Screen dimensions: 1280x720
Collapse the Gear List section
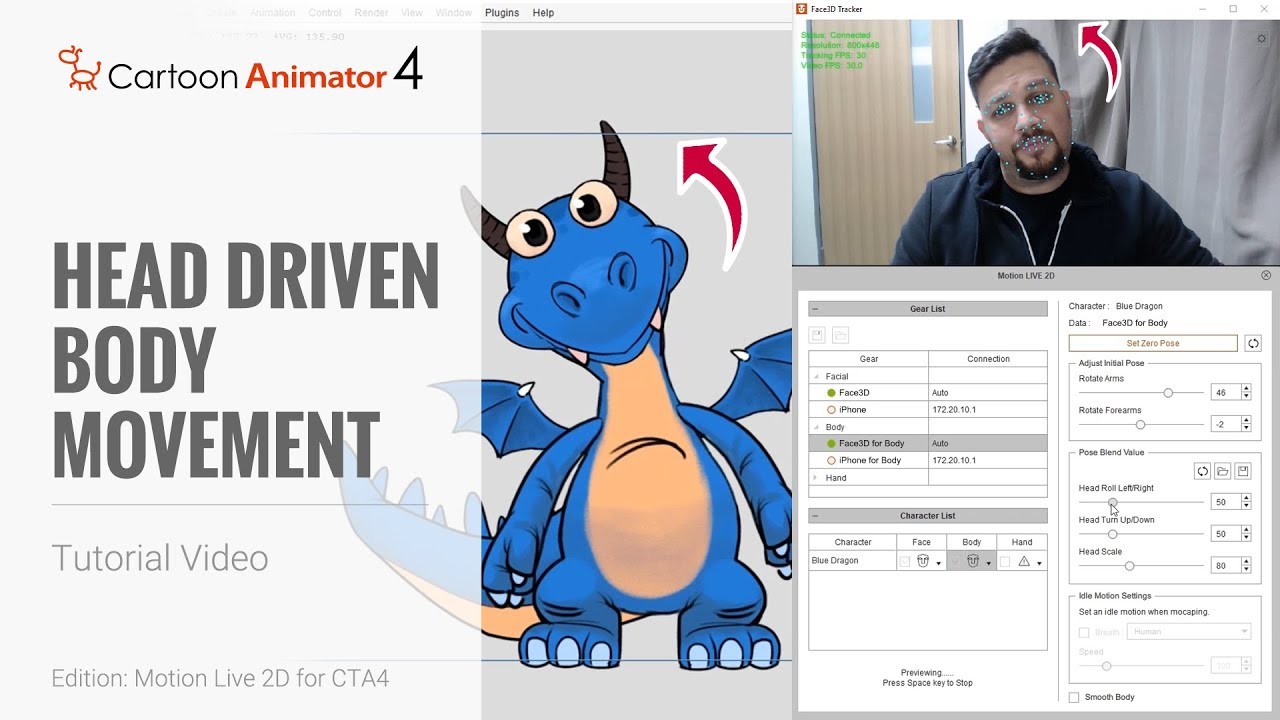pyautogui.click(x=815, y=309)
